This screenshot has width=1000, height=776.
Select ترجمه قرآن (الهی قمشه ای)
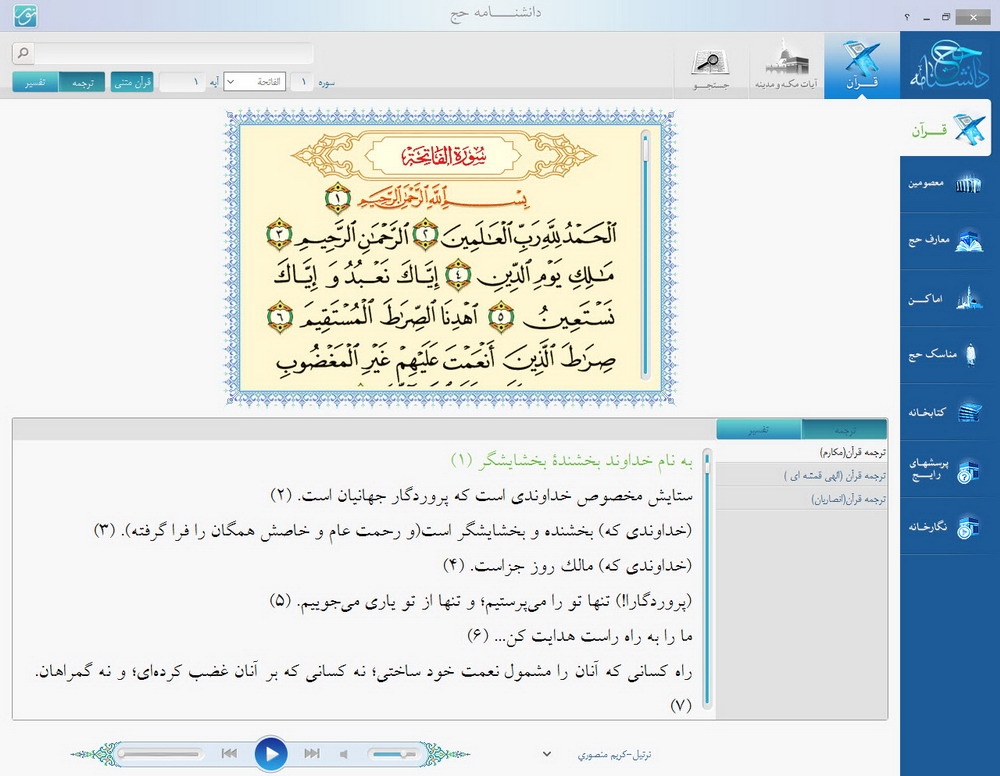(x=802, y=476)
